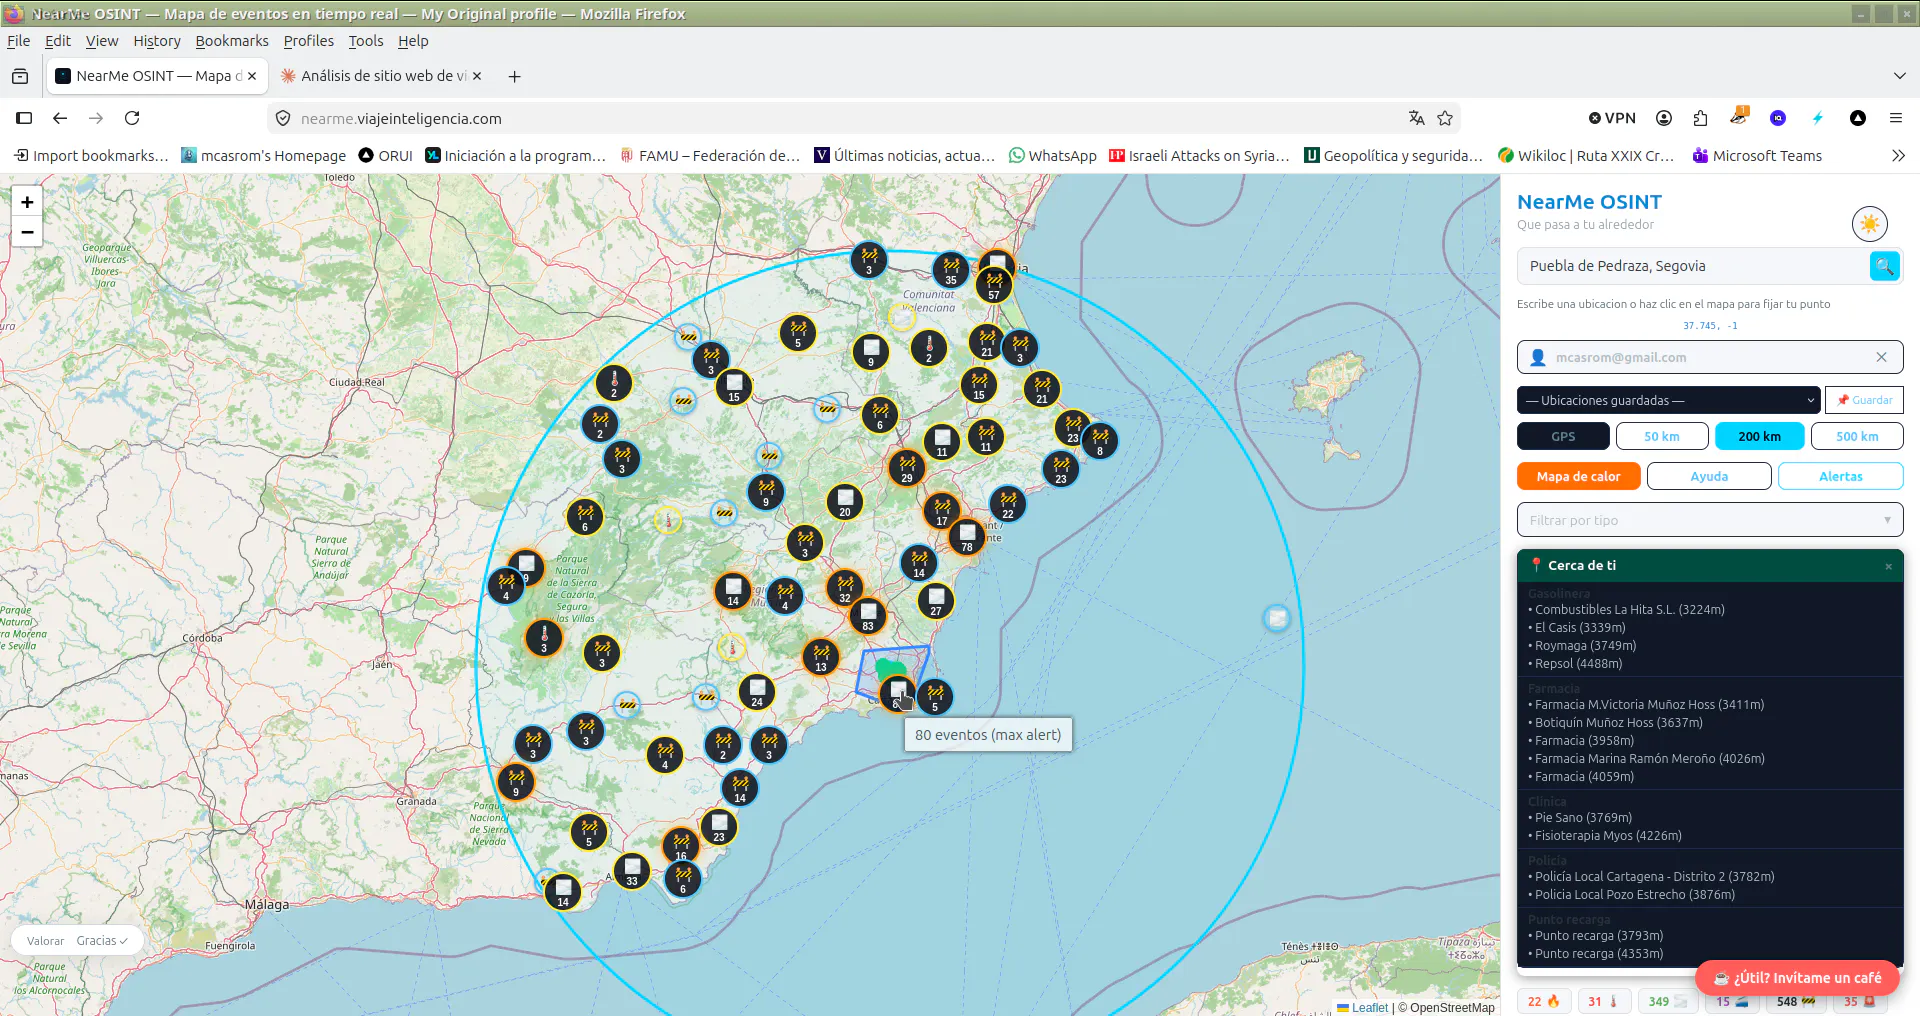Open the Filtrar por tipo dropdown
The width and height of the screenshot is (1920, 1016).
click(1710, 520)
